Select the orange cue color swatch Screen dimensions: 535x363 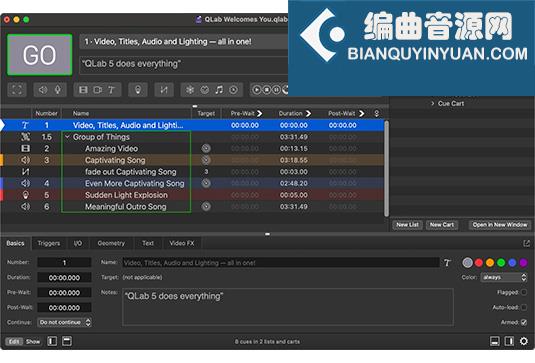pyautogui.click(x=490, y=262)
